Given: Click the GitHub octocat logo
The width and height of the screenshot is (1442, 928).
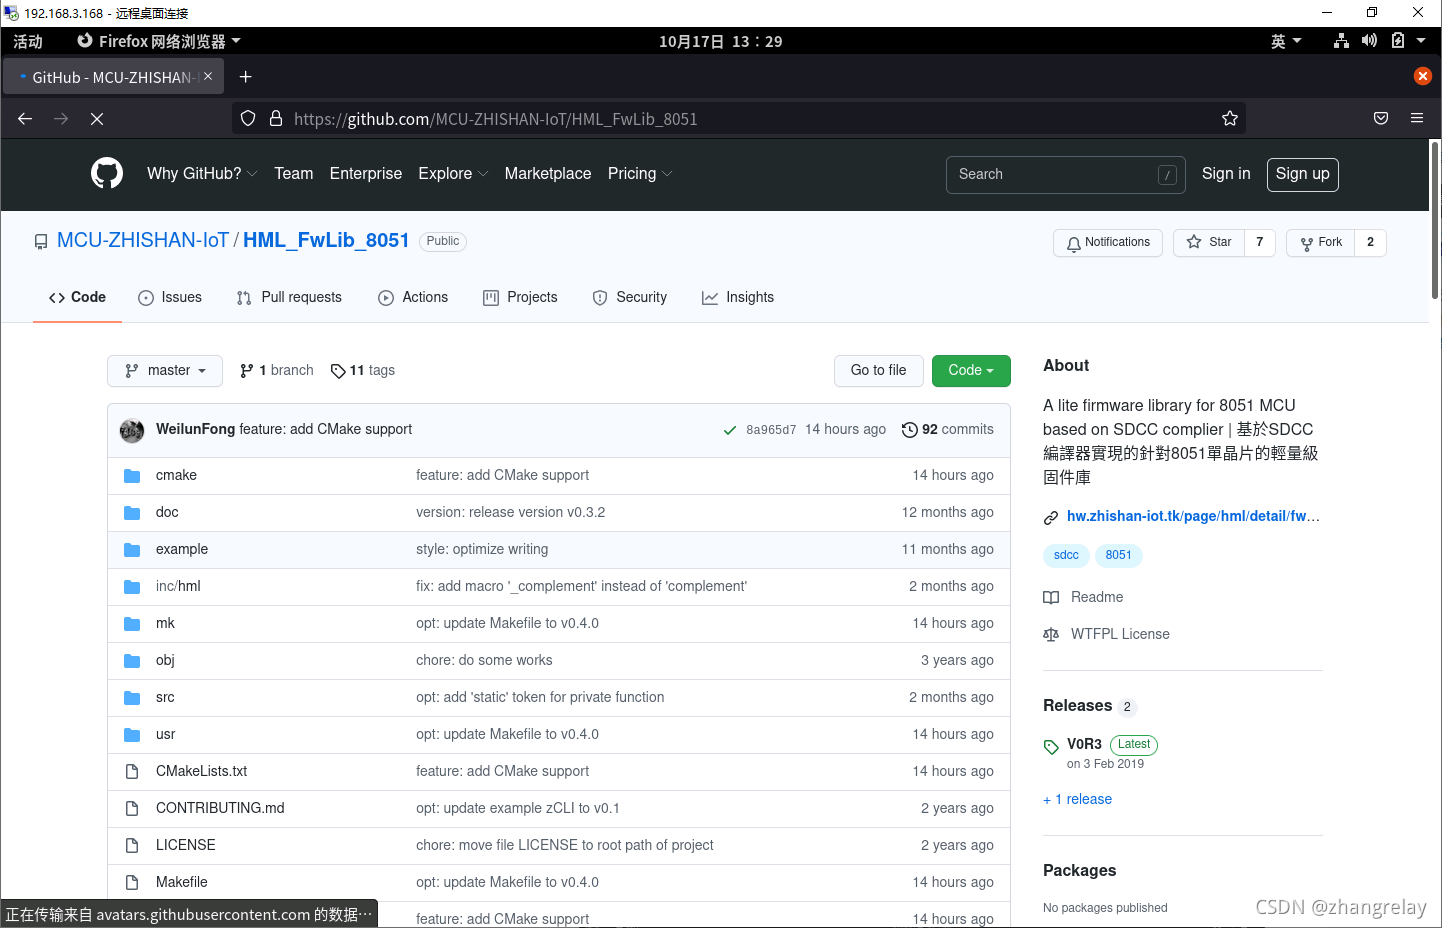Looking at the screenshot, I should [x=107, y=173].
